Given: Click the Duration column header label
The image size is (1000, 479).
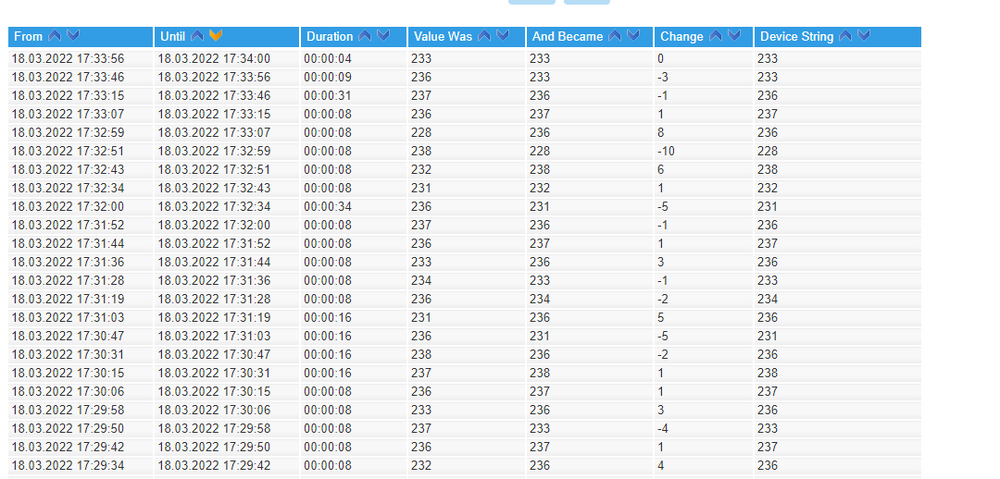Looking at the screenshot, I should (x=330, y=37).
